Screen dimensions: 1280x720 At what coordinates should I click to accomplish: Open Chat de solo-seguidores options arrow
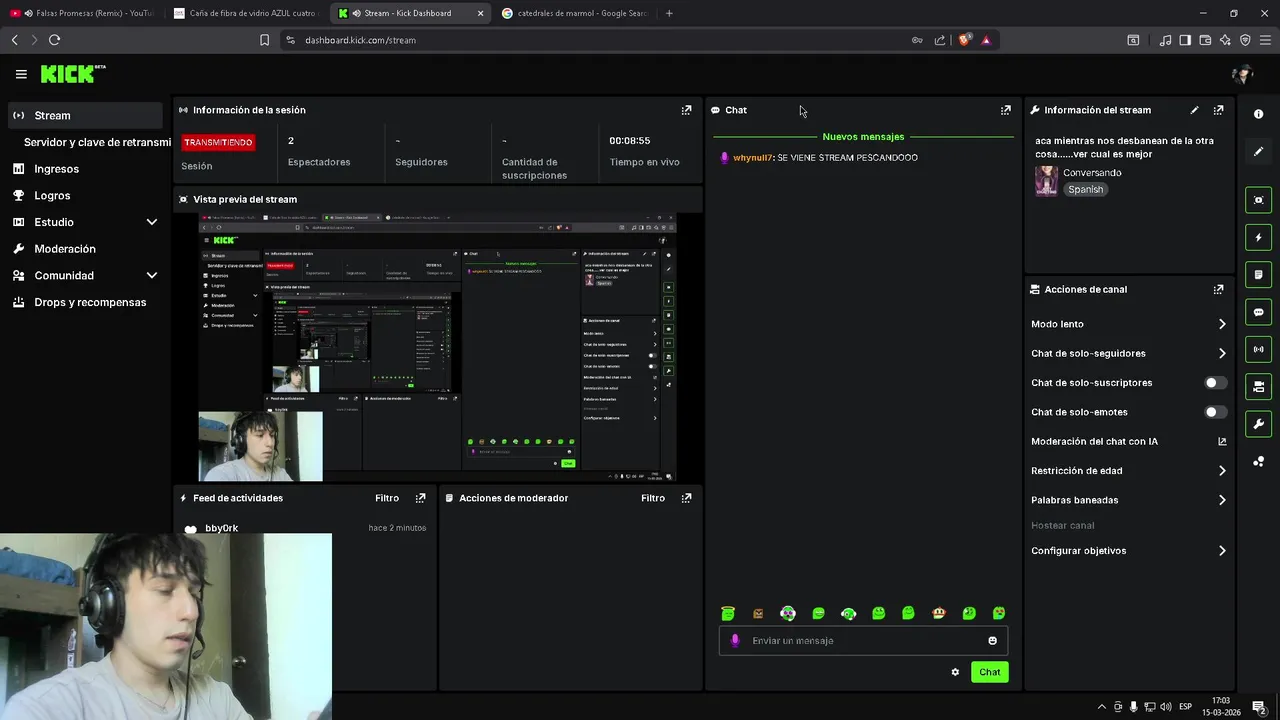pyautogui.click(x=1222, y=353)
